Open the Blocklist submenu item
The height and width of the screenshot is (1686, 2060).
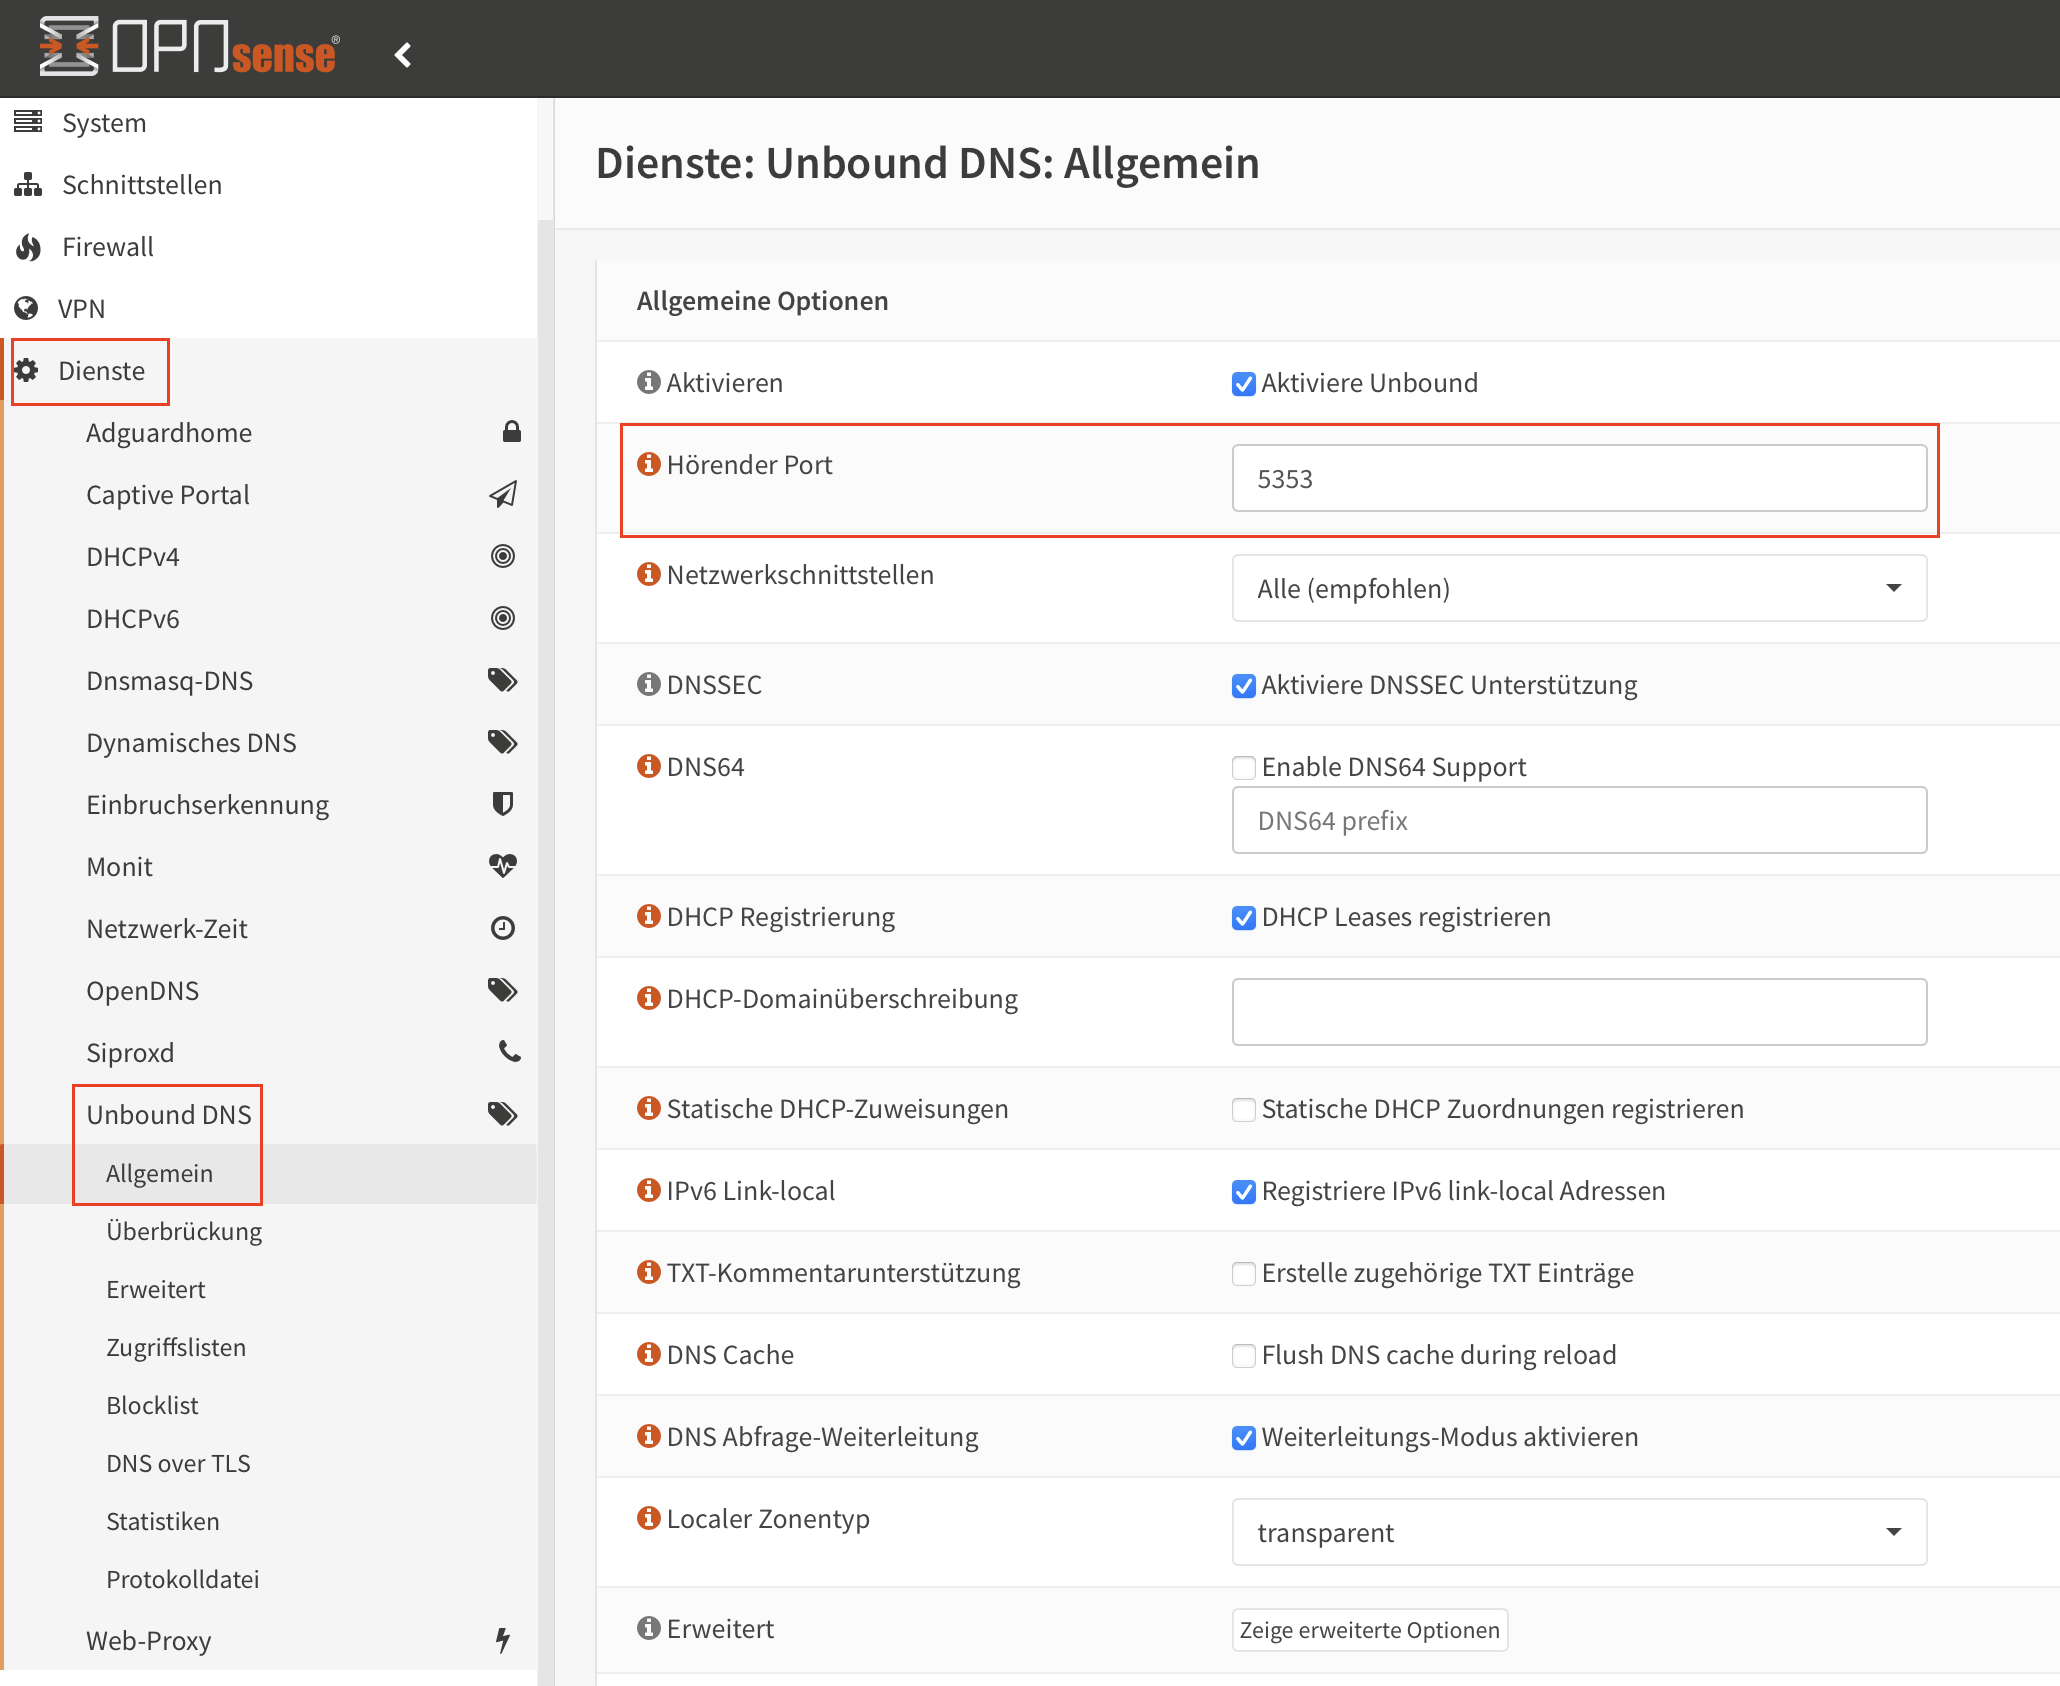point(152,1405)
